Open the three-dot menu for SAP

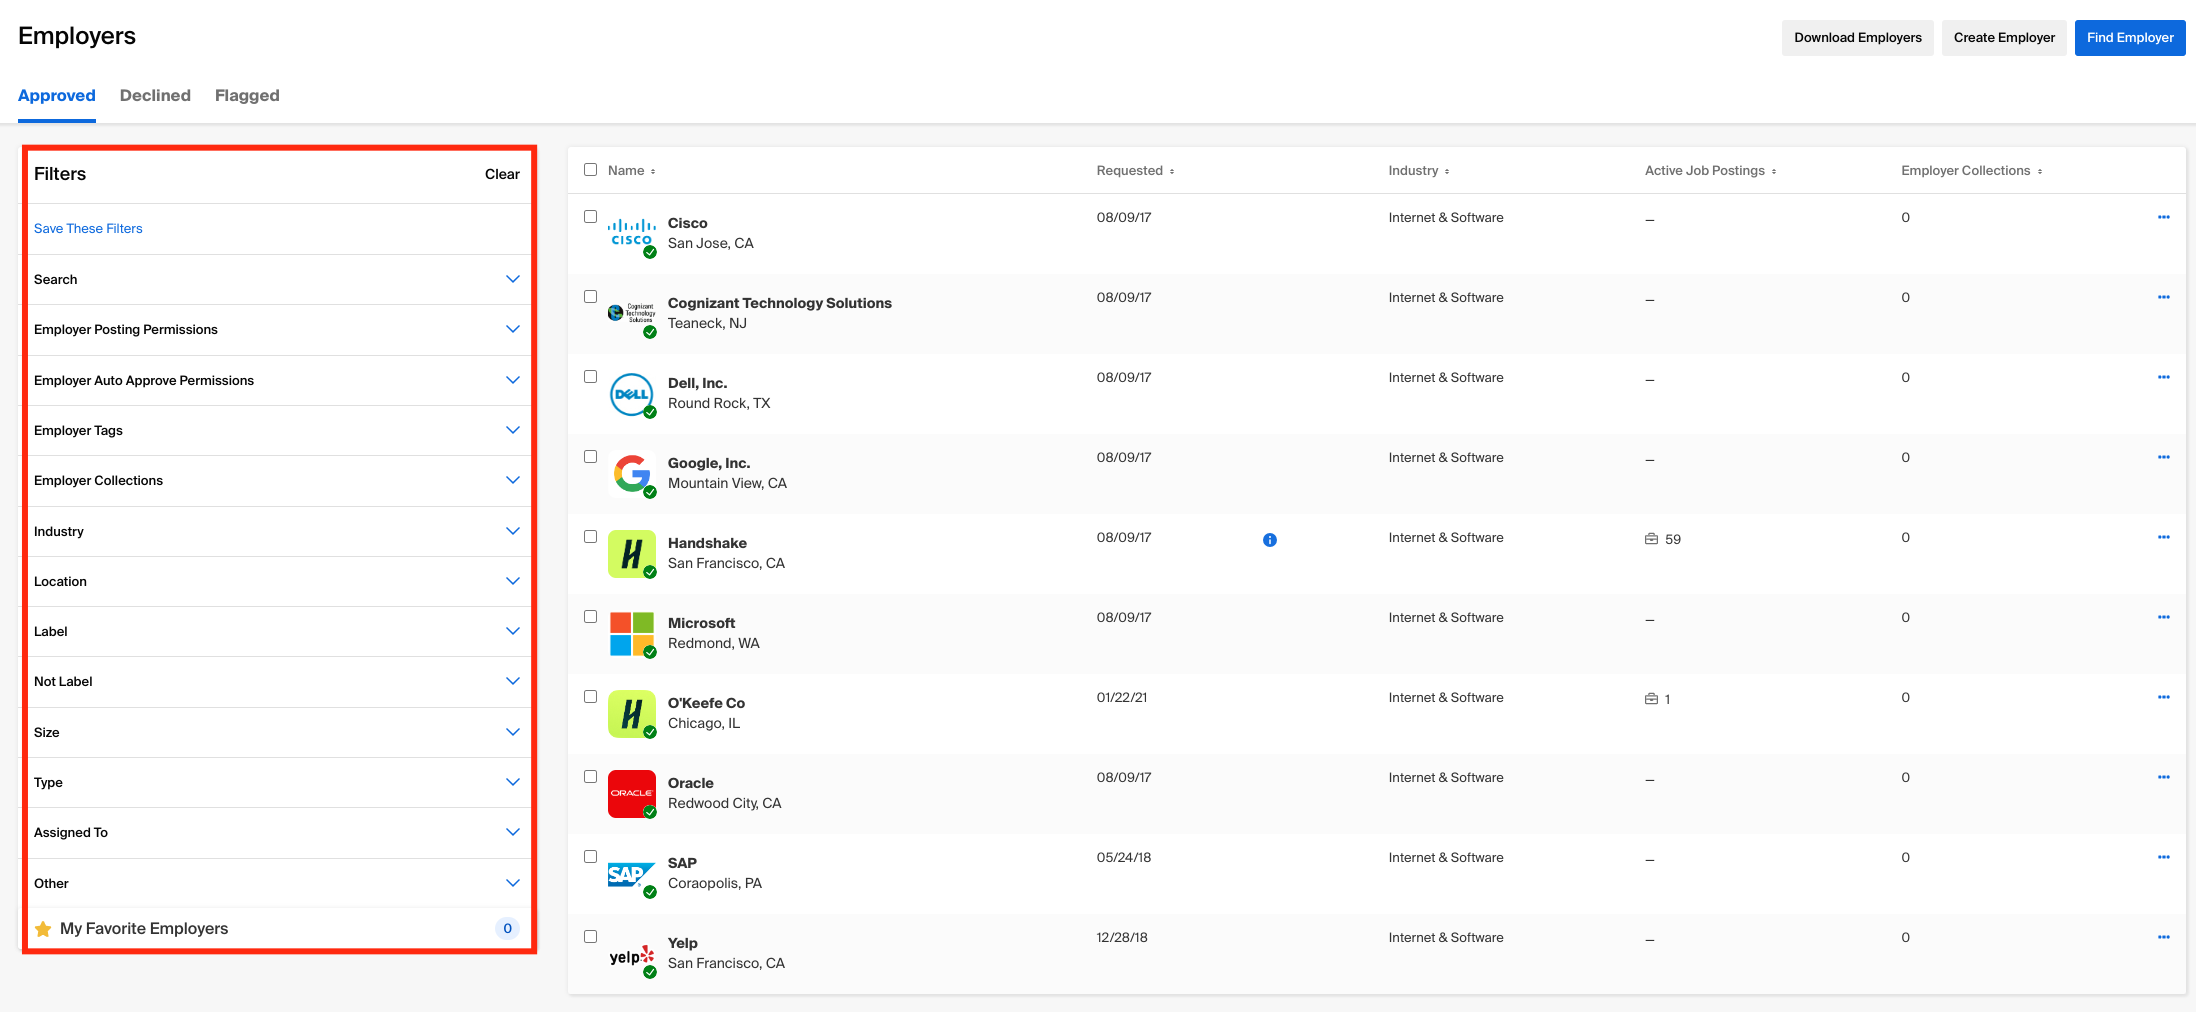point(2163,857)
